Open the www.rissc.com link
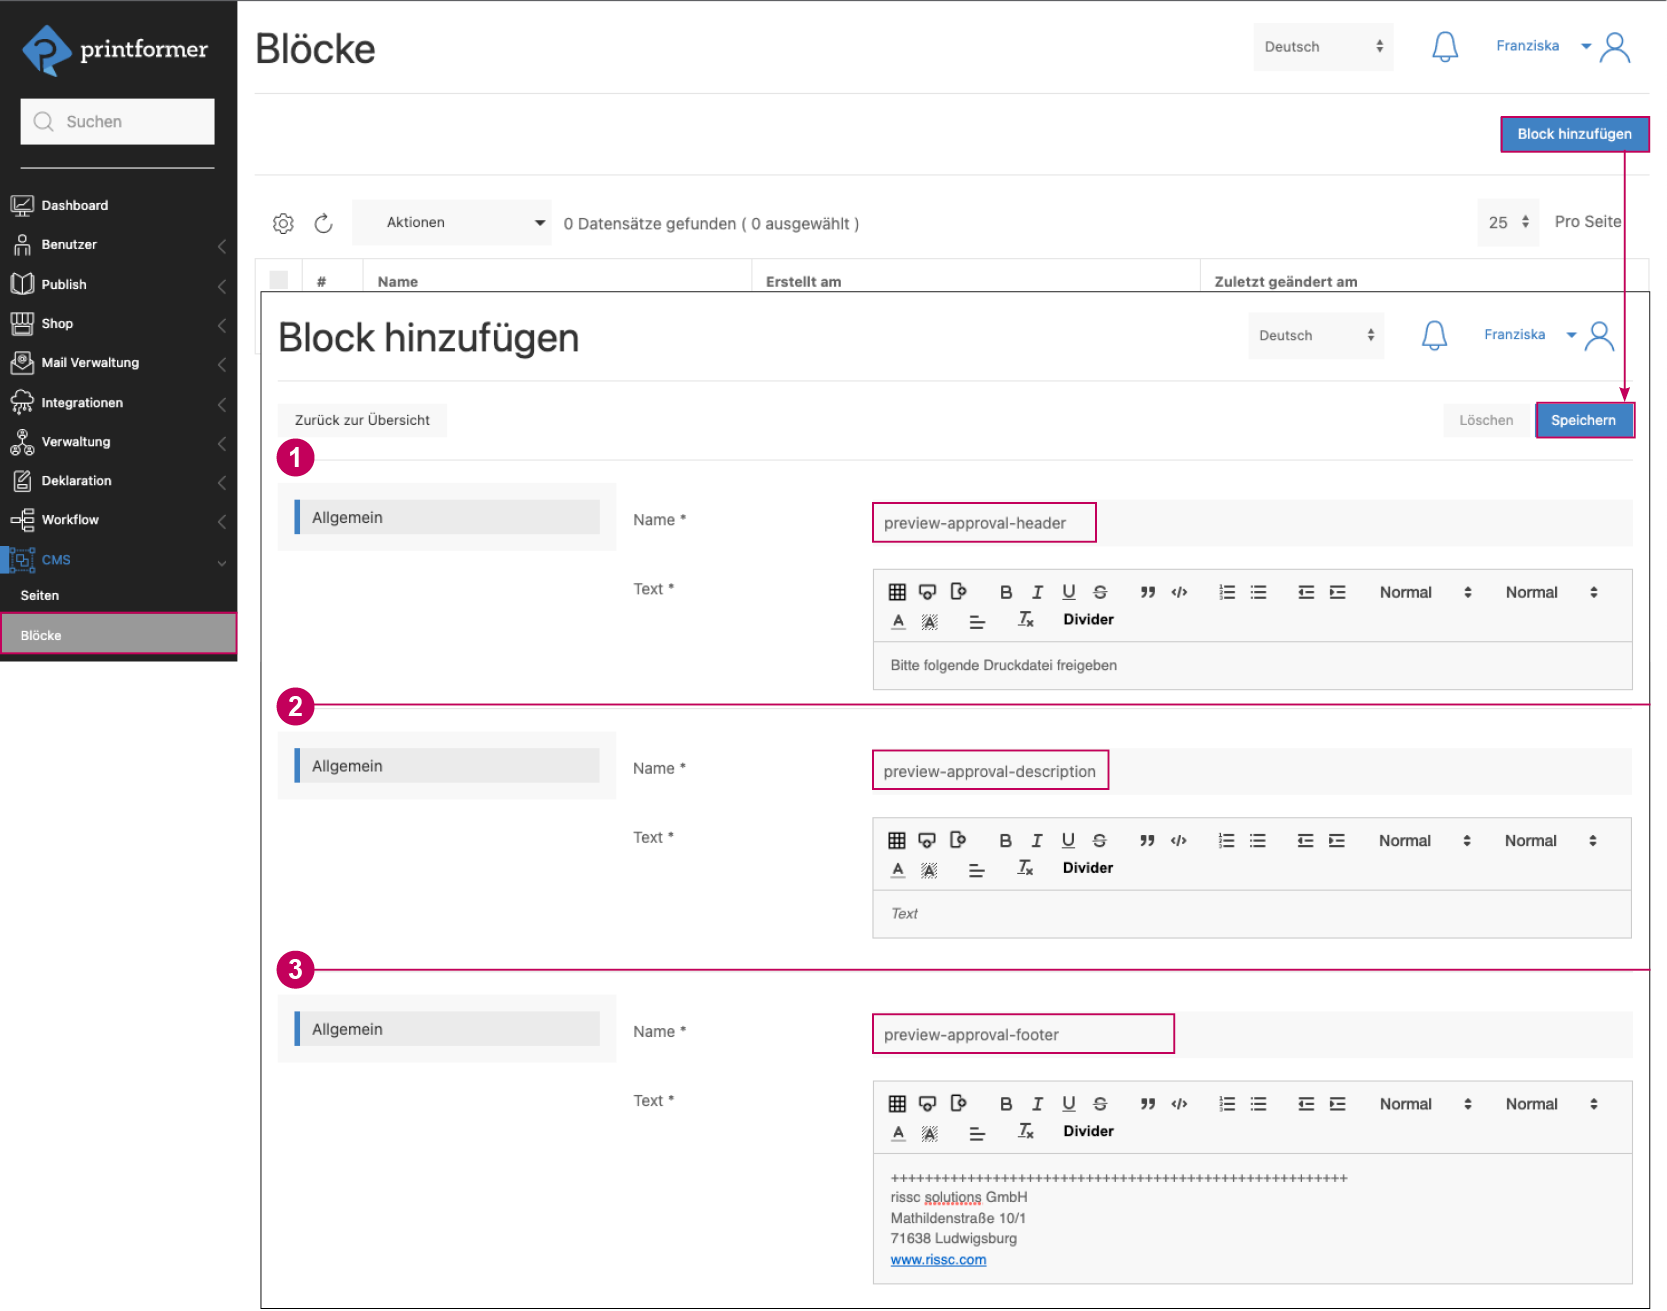1667x1311 pixels. 936,1259
